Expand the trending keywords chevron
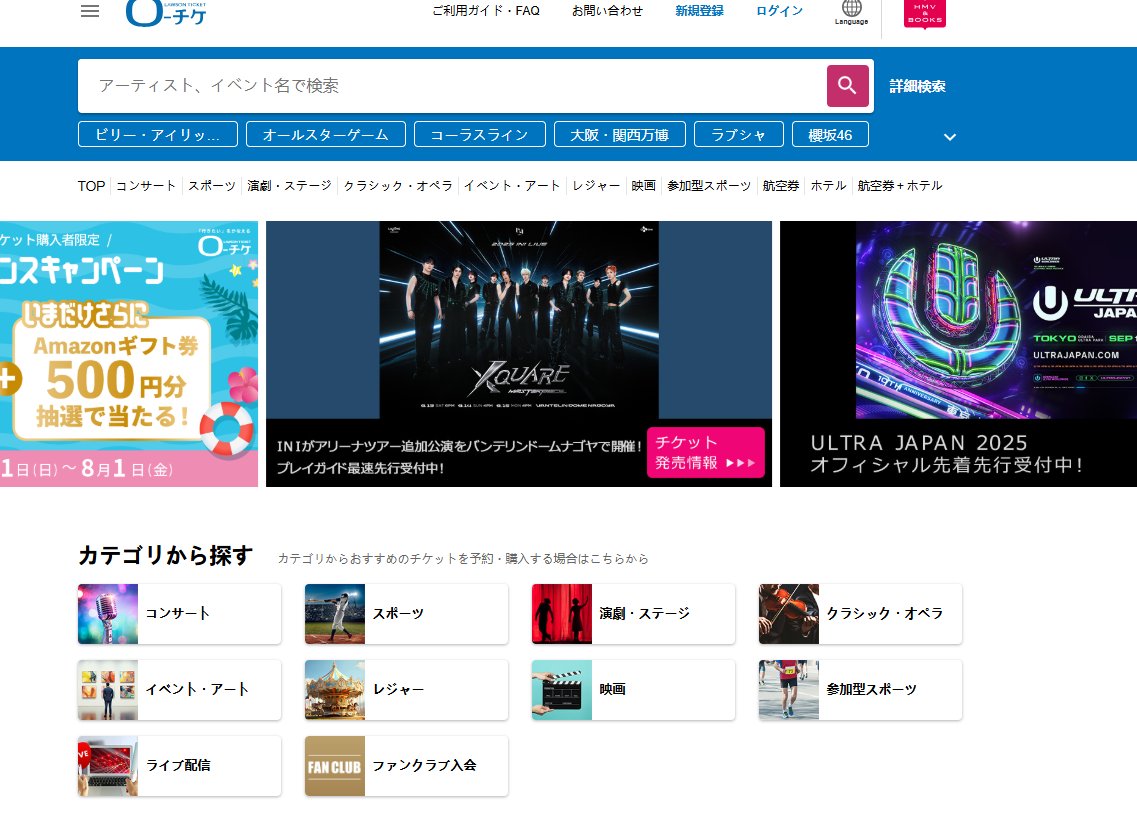Image resolution: width=1137 pixels, height=820 pixels. point(950,136)
